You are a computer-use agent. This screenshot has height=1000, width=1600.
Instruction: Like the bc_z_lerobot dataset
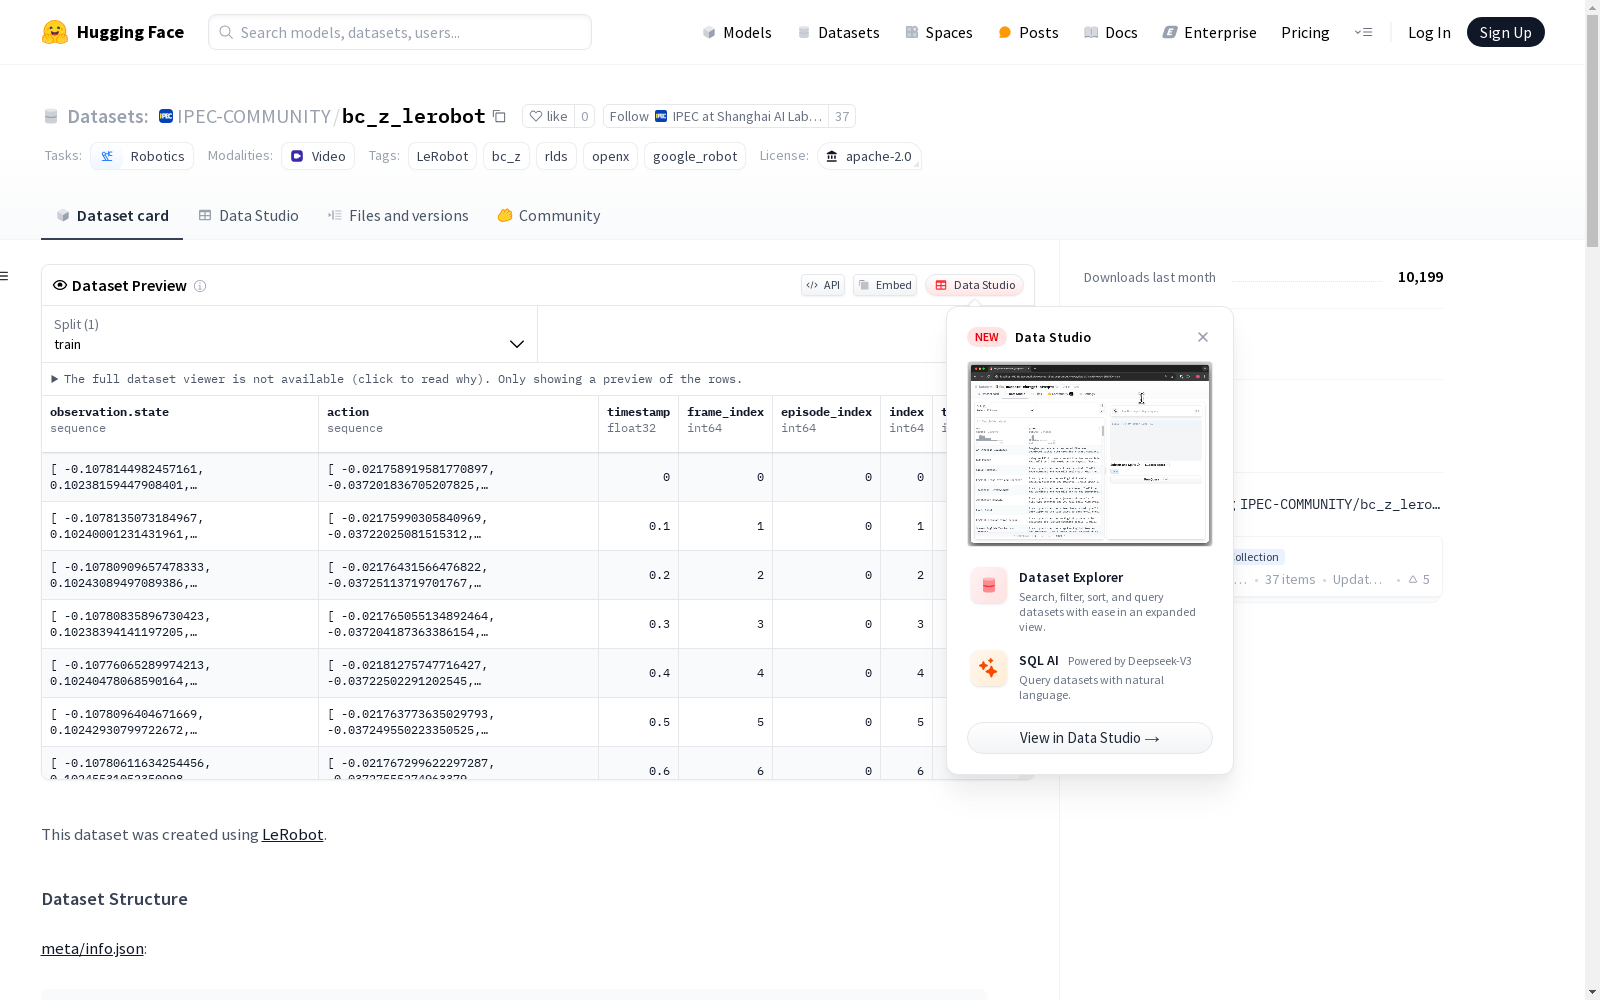coord(548,116)
